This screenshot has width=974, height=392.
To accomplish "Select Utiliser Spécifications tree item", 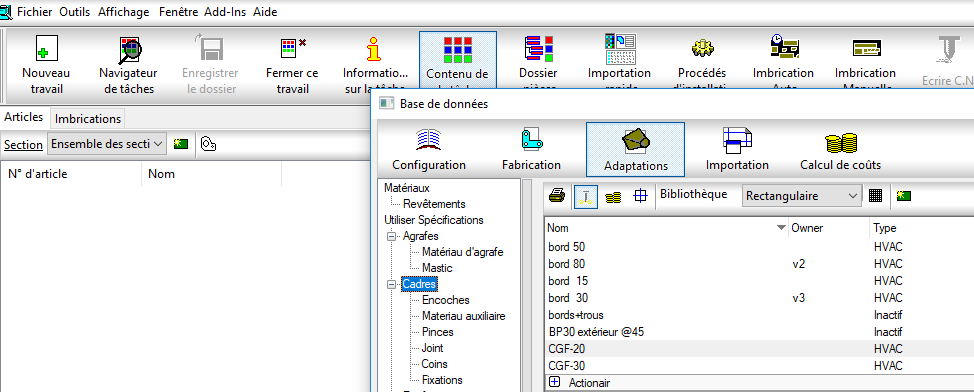I will [434, 220].
